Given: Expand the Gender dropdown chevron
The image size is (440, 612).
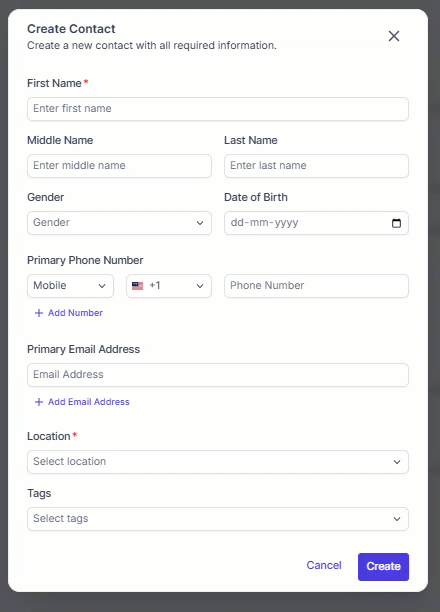Looking at the screenshot, I should pos(200,223).
